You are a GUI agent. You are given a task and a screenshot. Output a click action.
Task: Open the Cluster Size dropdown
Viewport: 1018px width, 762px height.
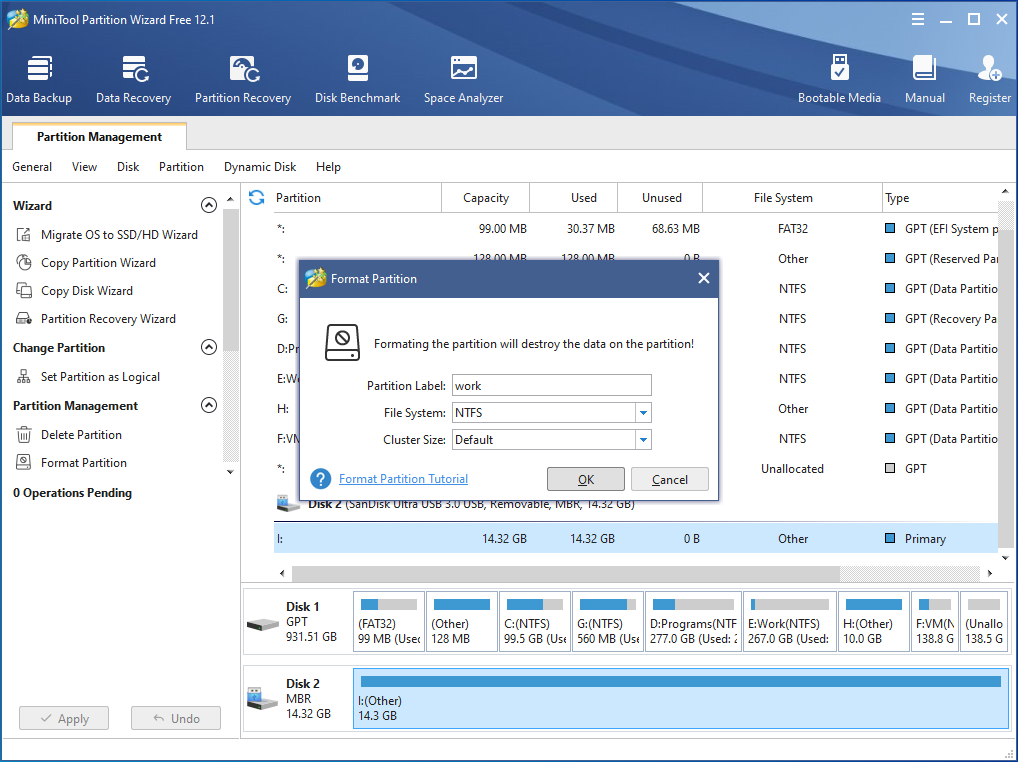click(643, 440)
